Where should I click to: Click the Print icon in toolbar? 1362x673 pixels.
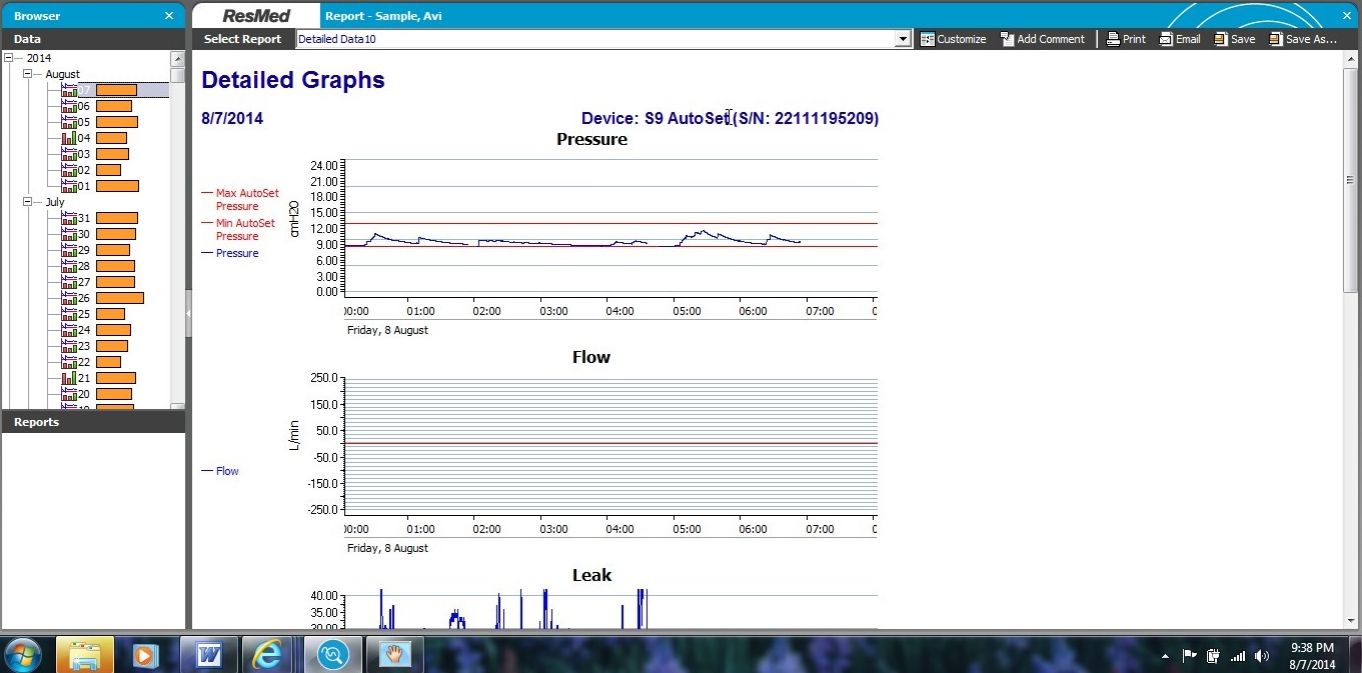(x=1113, y=39)
